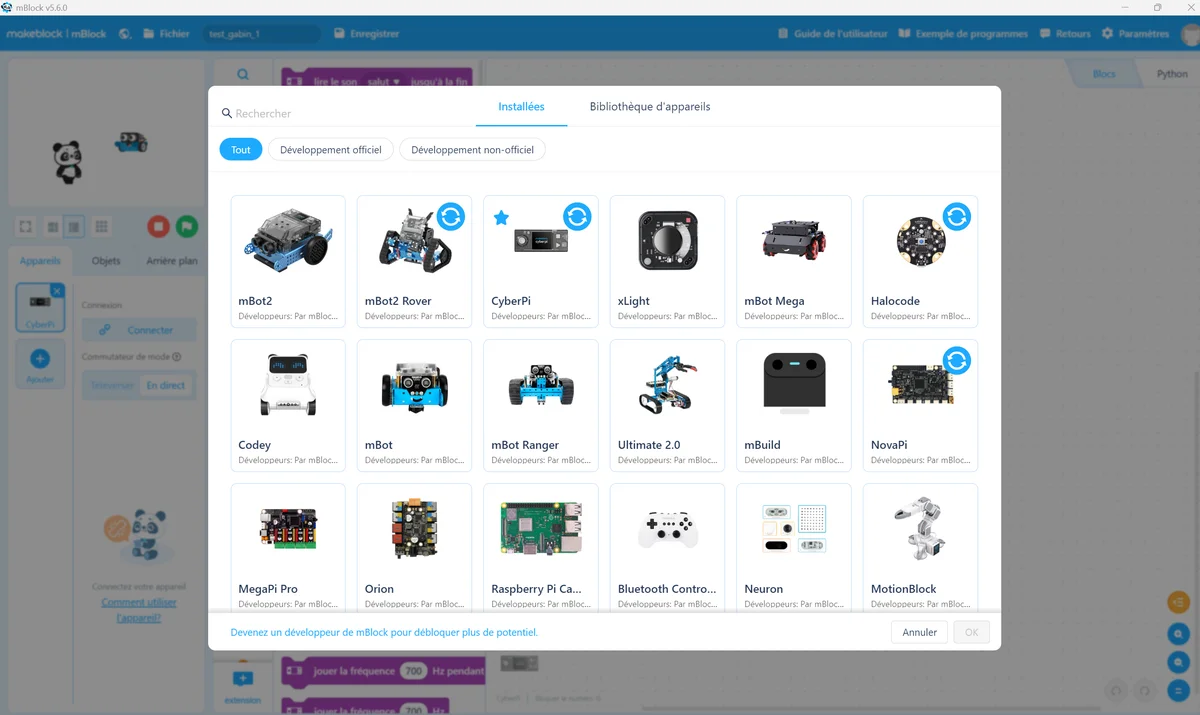Select Raspberry Pi device card
This screenshot has width=1200, height=715.
(x=541, y=547)
